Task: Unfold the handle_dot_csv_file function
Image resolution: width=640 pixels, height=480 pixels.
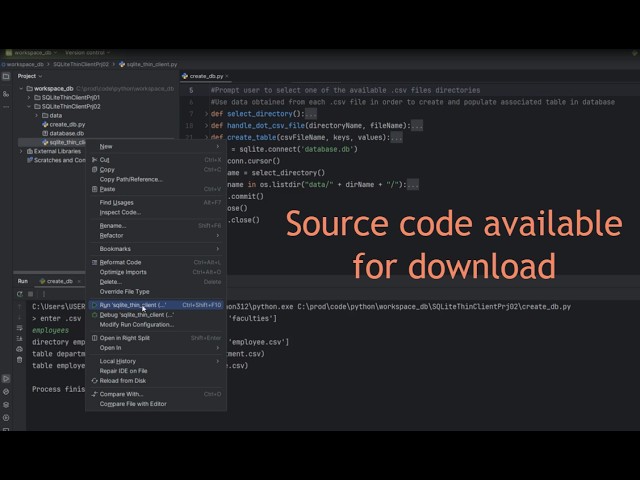Action: 206,126
